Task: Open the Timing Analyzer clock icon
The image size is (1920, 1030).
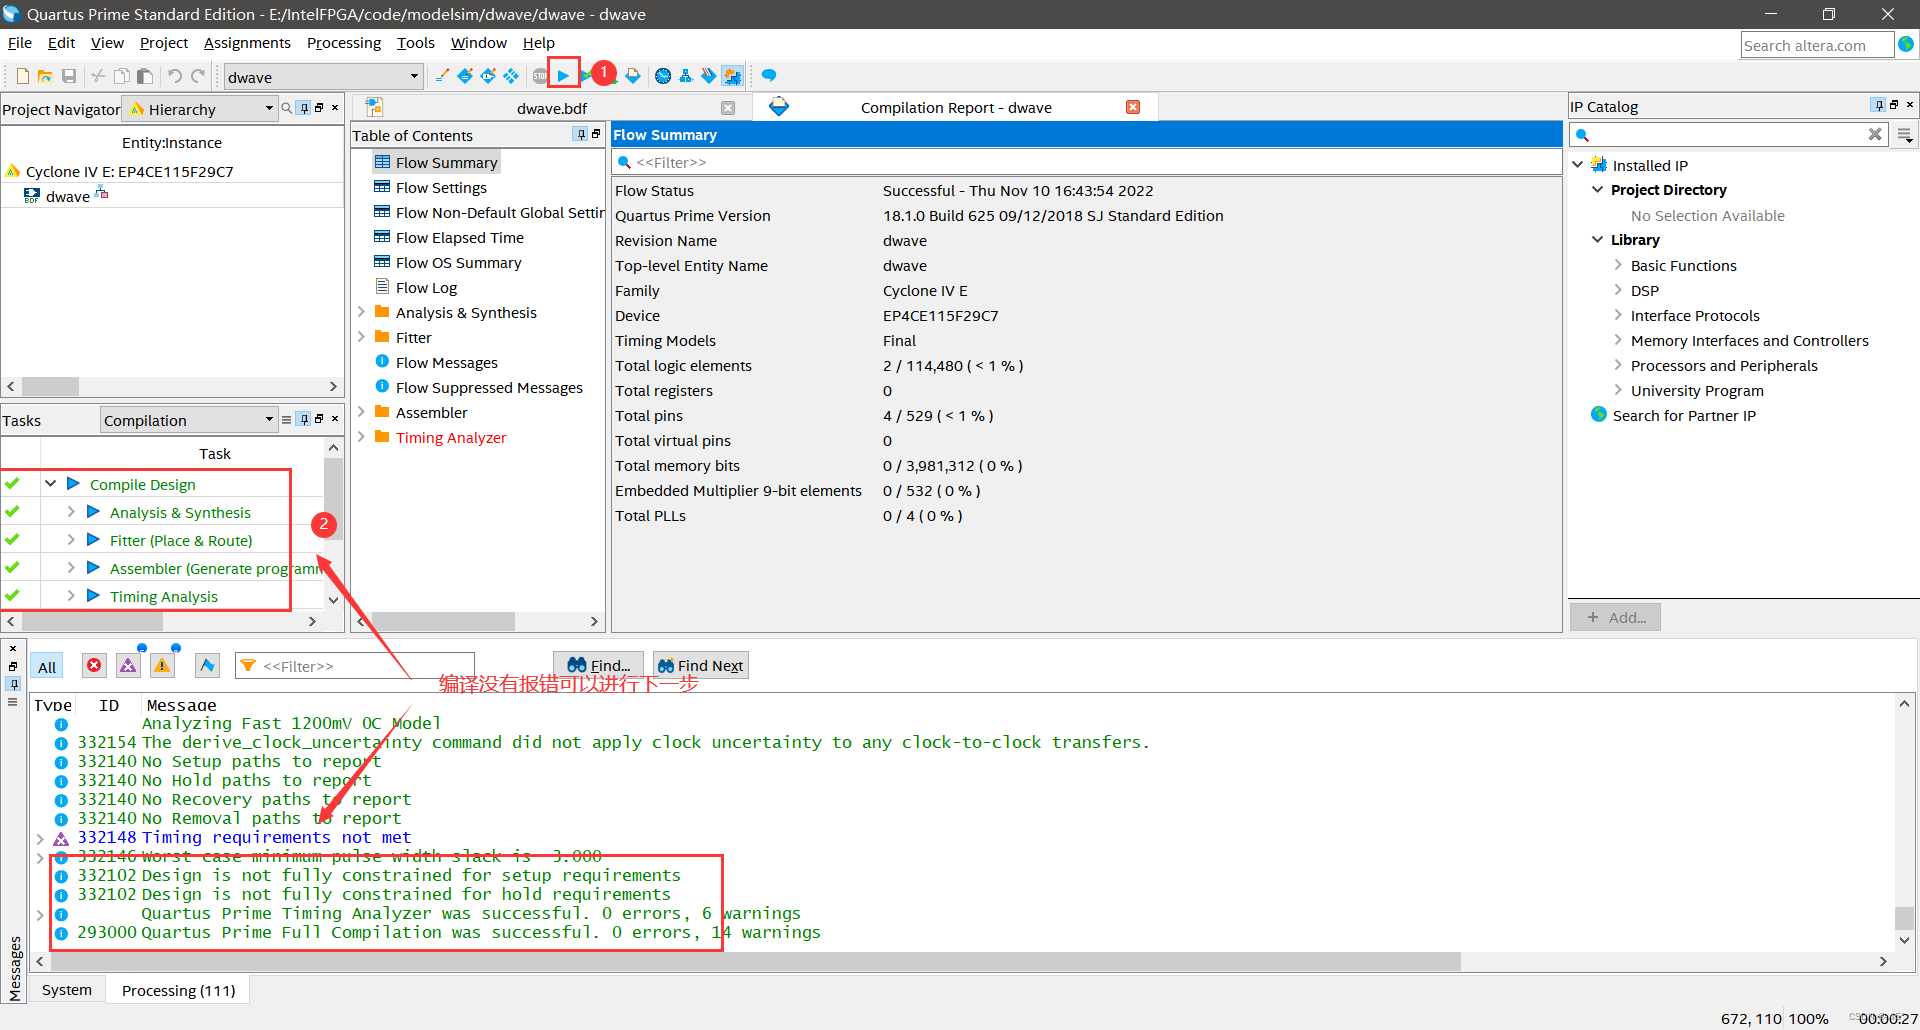Action: (x=662, y=76)
